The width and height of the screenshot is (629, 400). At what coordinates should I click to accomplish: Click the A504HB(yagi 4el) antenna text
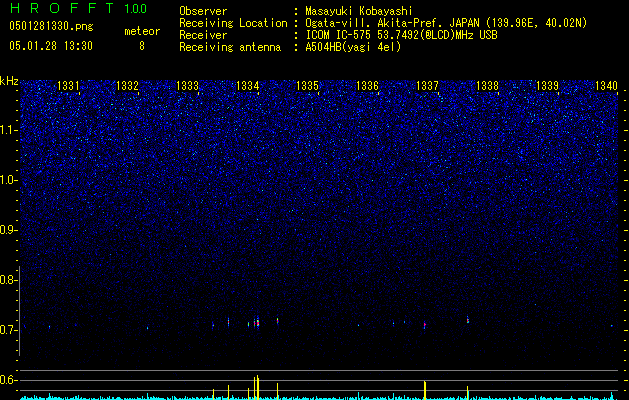353,47
